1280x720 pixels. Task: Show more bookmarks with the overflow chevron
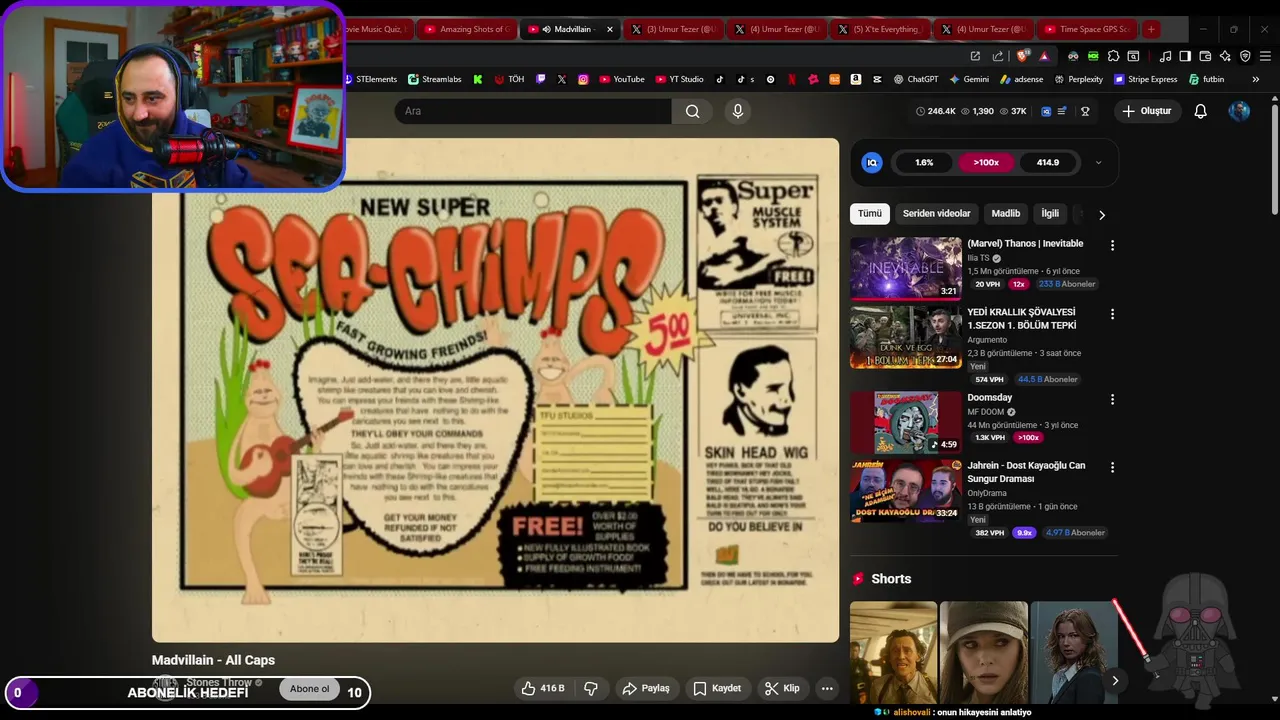1255,79
